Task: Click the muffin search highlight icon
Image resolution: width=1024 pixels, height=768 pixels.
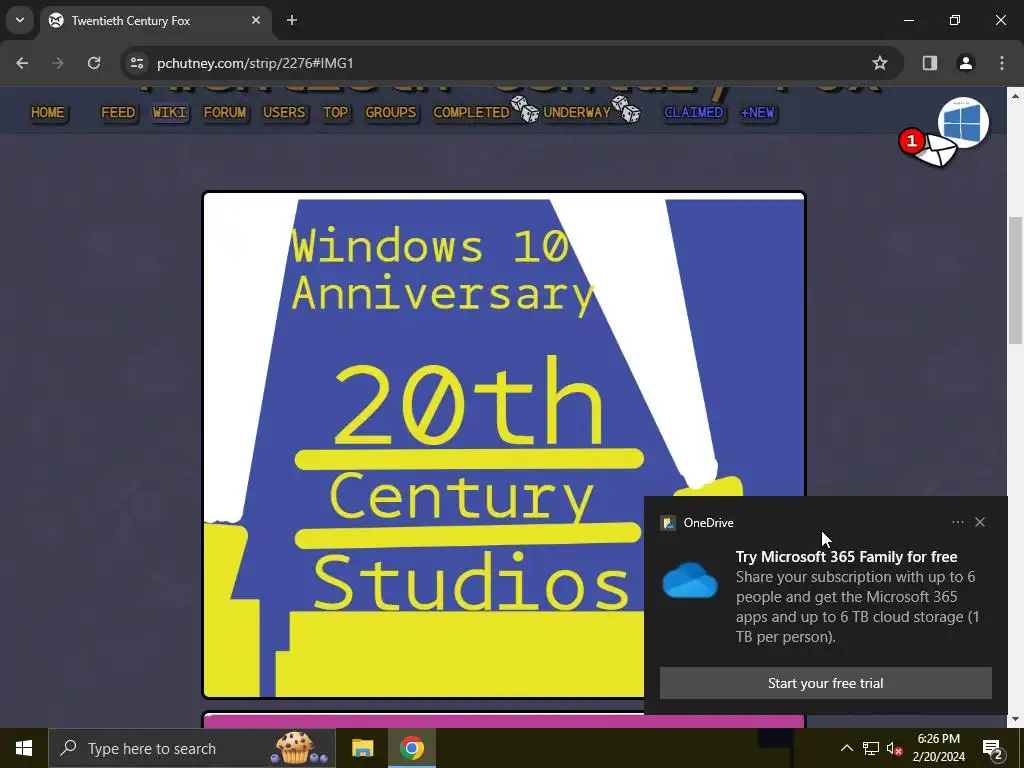Action: pyautogui.click(x=298, y=748)
